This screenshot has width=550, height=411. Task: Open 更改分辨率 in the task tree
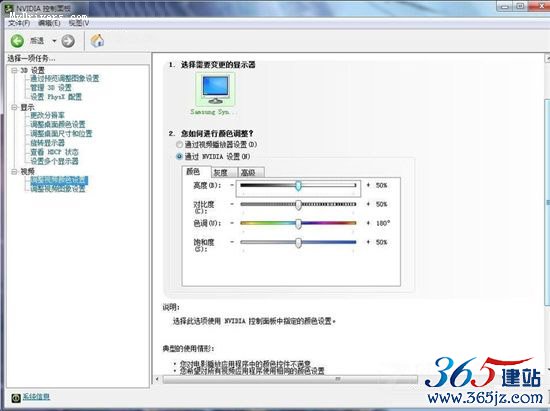47,115
